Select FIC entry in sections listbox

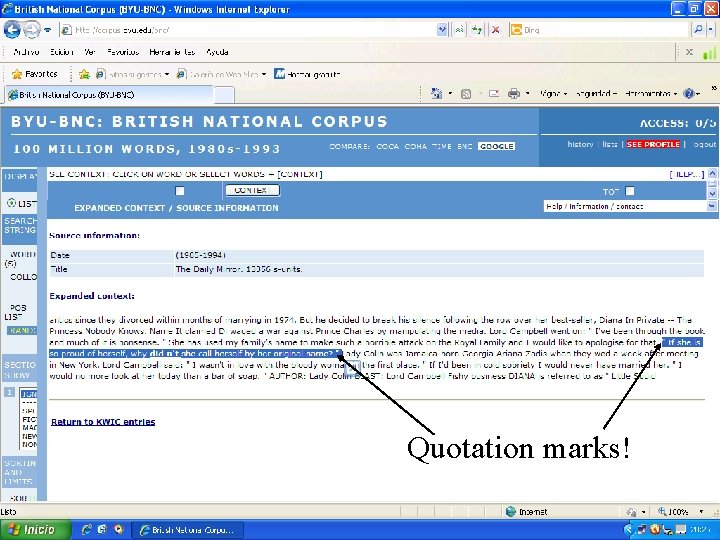point(29,419)
